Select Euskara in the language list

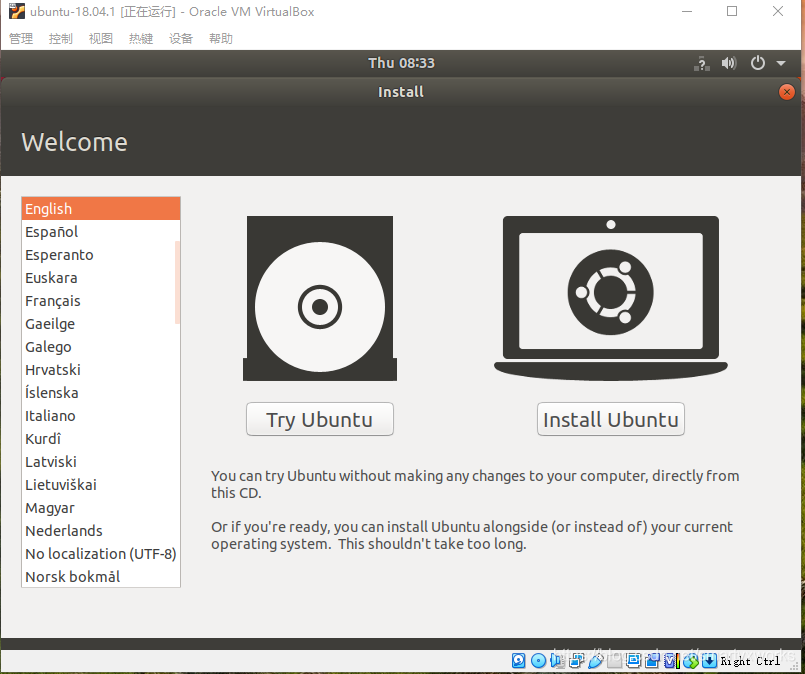[x=101, y=278]
